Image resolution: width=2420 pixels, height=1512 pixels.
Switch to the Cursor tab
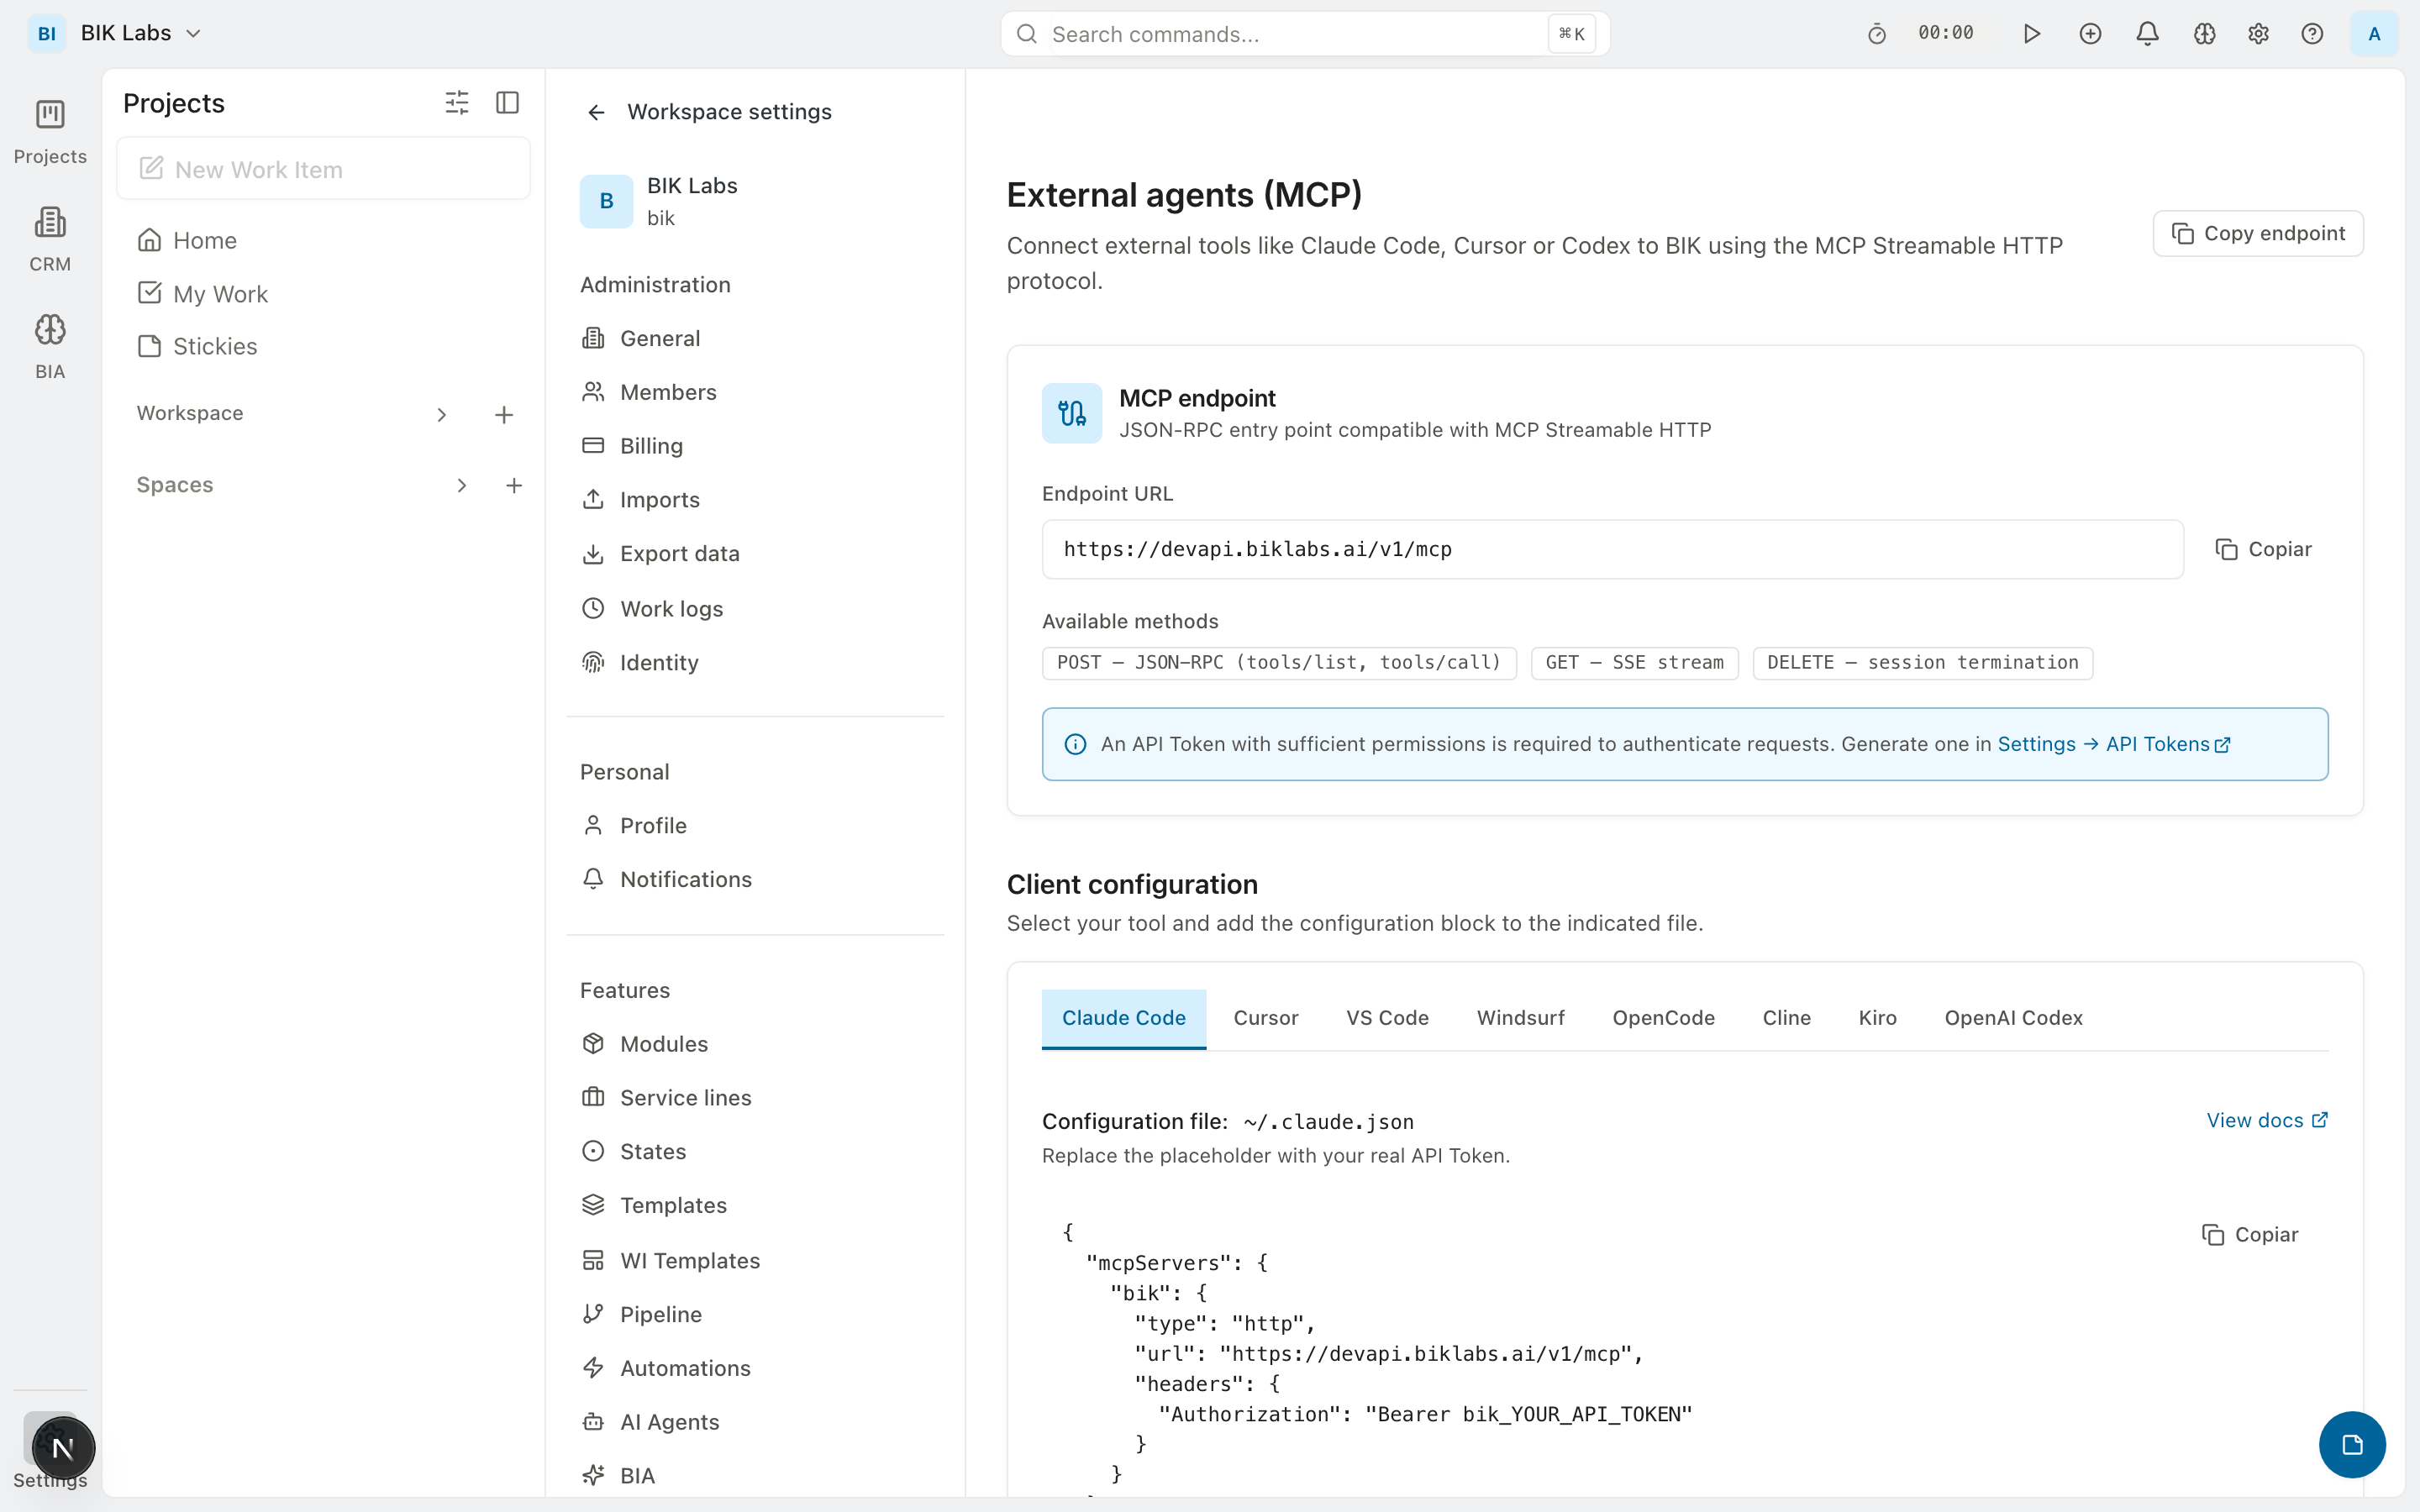pos(1265,1018)
